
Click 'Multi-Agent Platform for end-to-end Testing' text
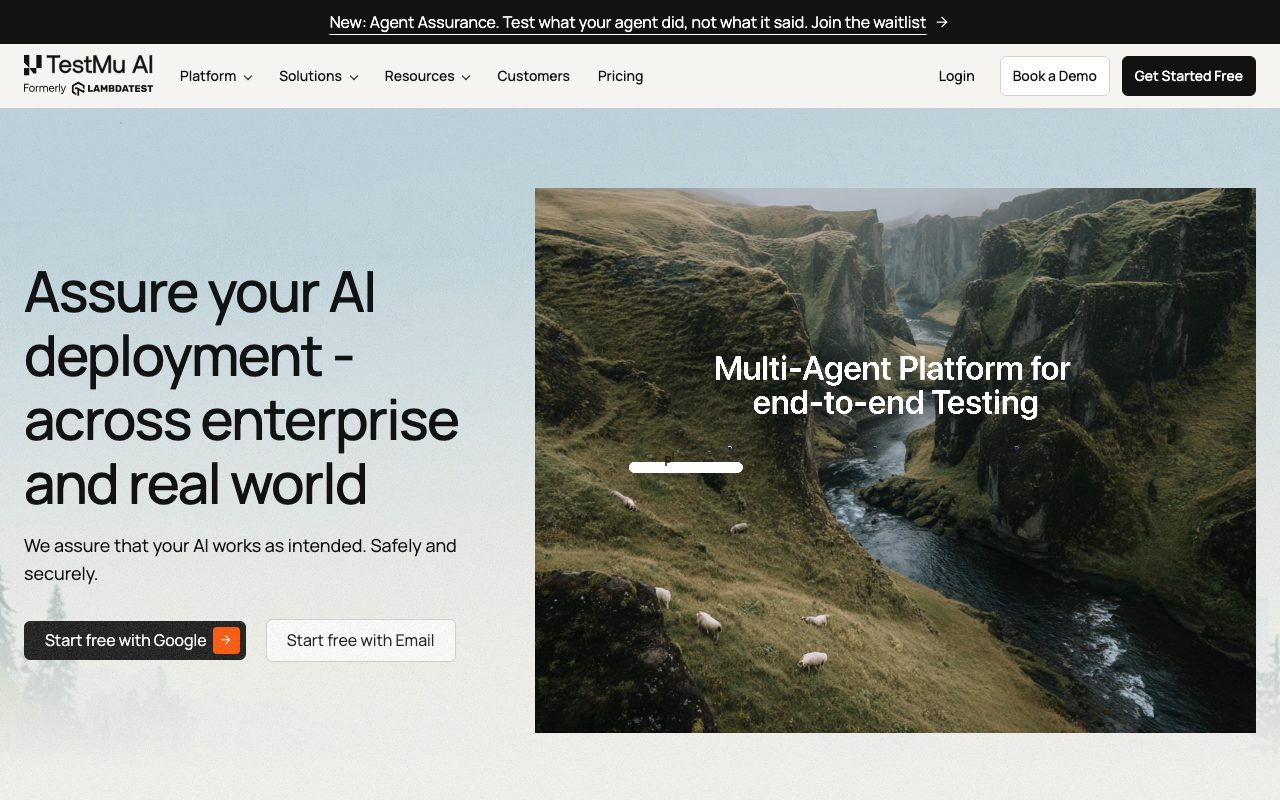892,385
